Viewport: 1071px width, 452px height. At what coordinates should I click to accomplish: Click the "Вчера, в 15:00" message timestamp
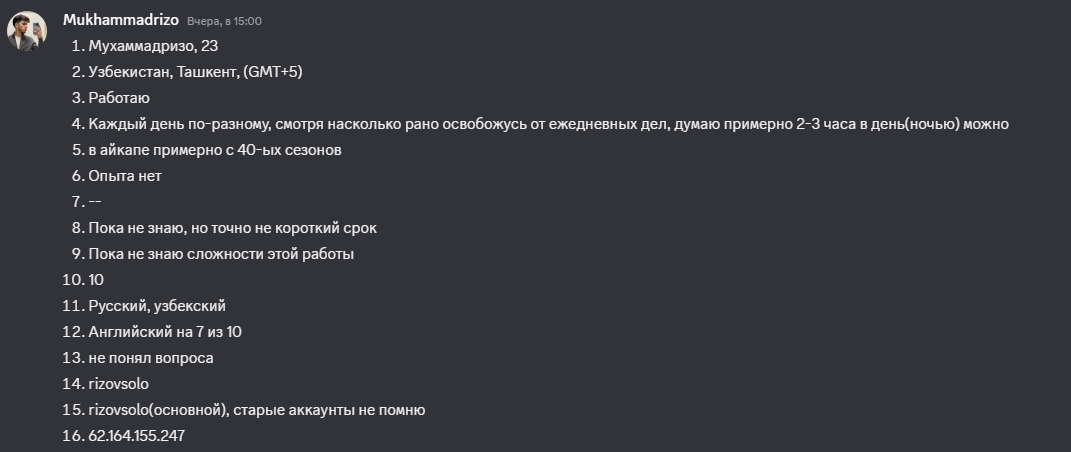tap(225, 21)
